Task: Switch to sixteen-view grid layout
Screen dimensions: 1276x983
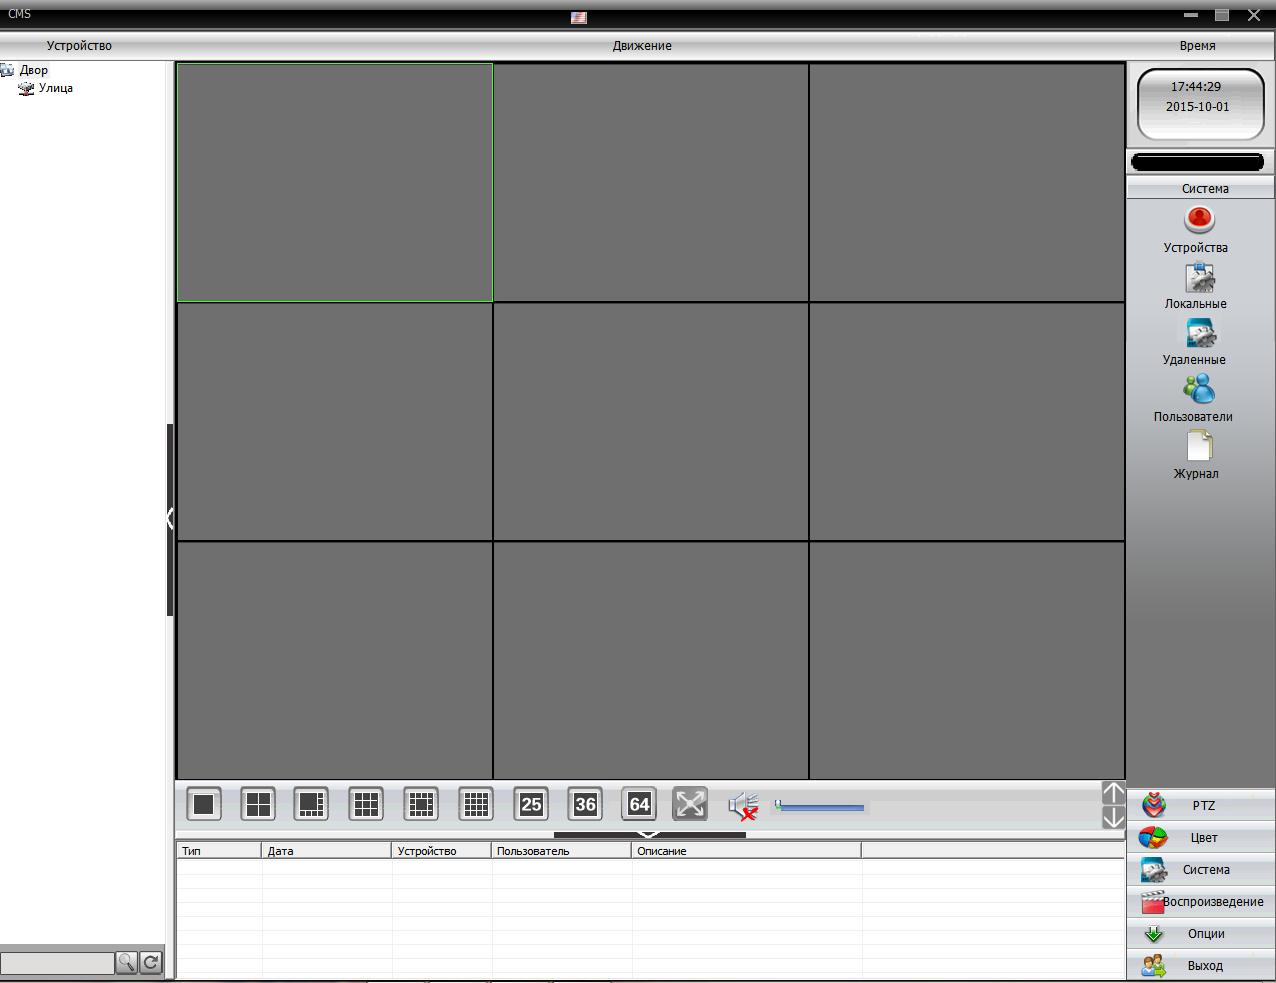Action: click(476, 804)
